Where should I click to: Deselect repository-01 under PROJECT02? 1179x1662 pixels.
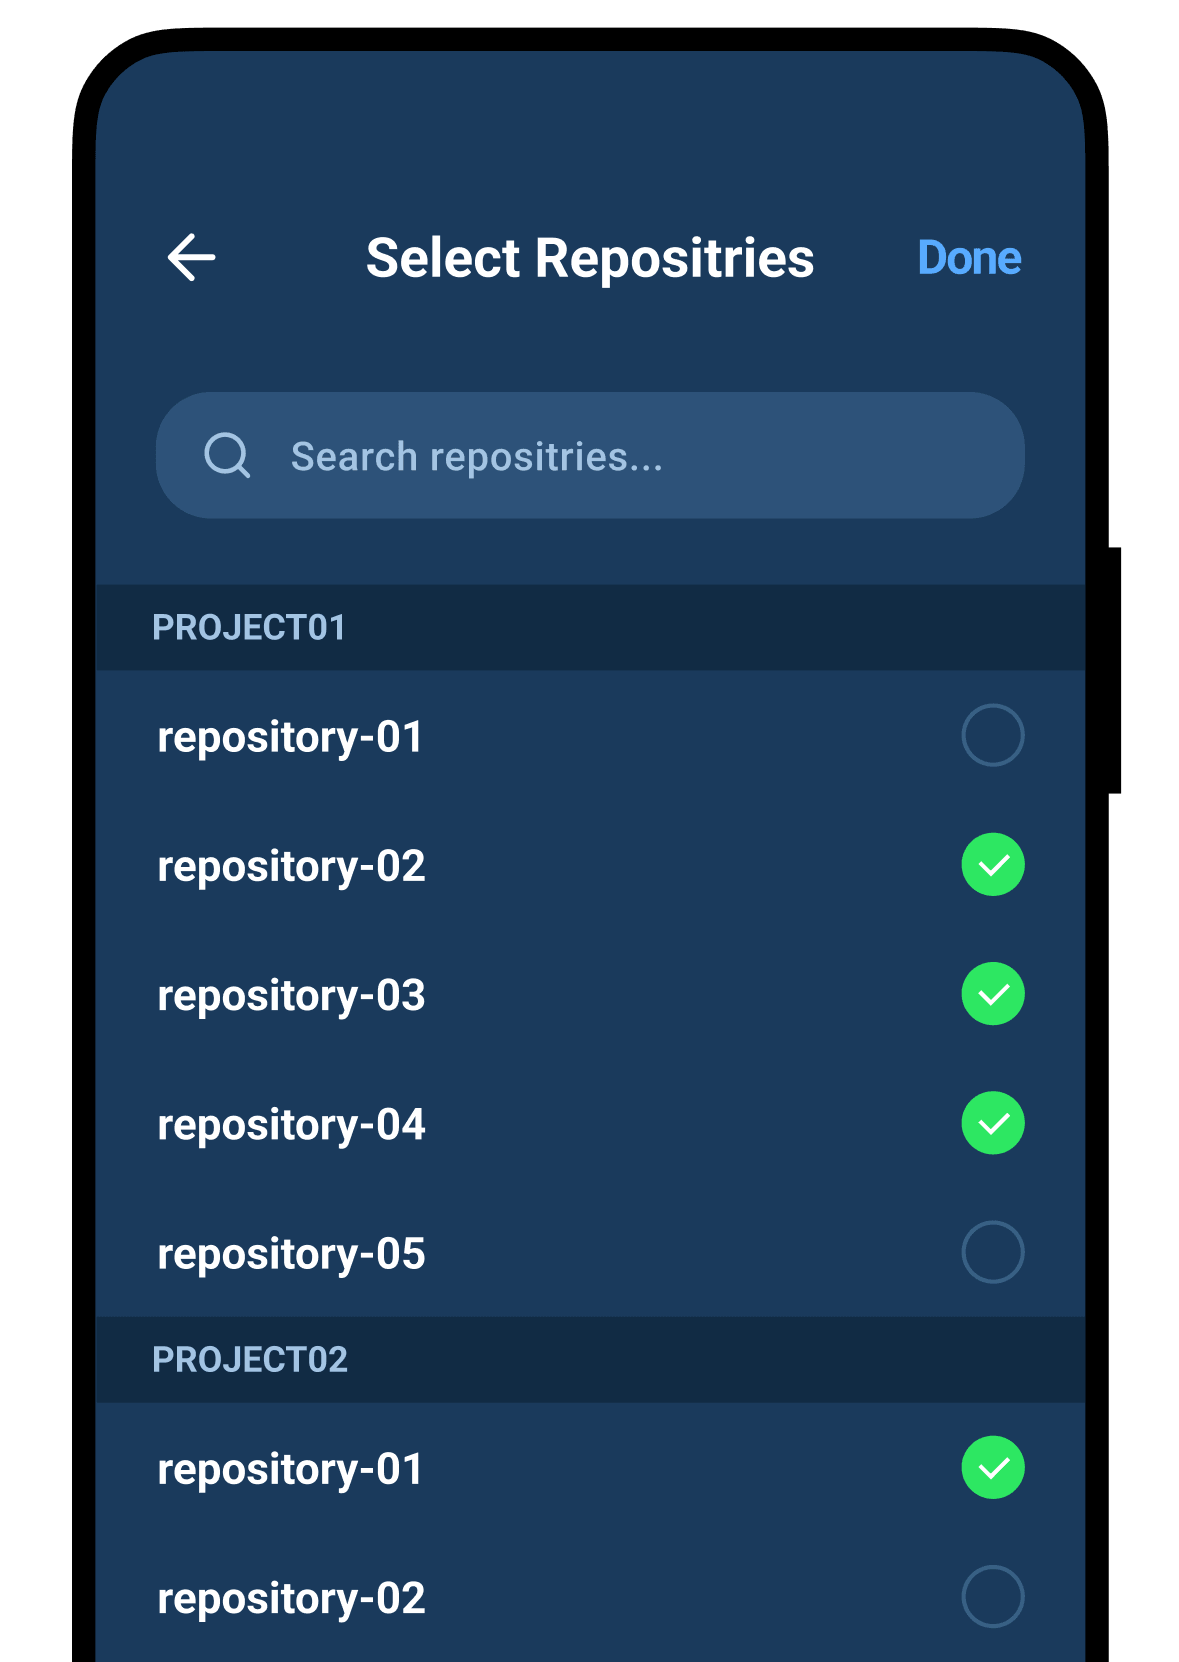(x=992, y=1468)
